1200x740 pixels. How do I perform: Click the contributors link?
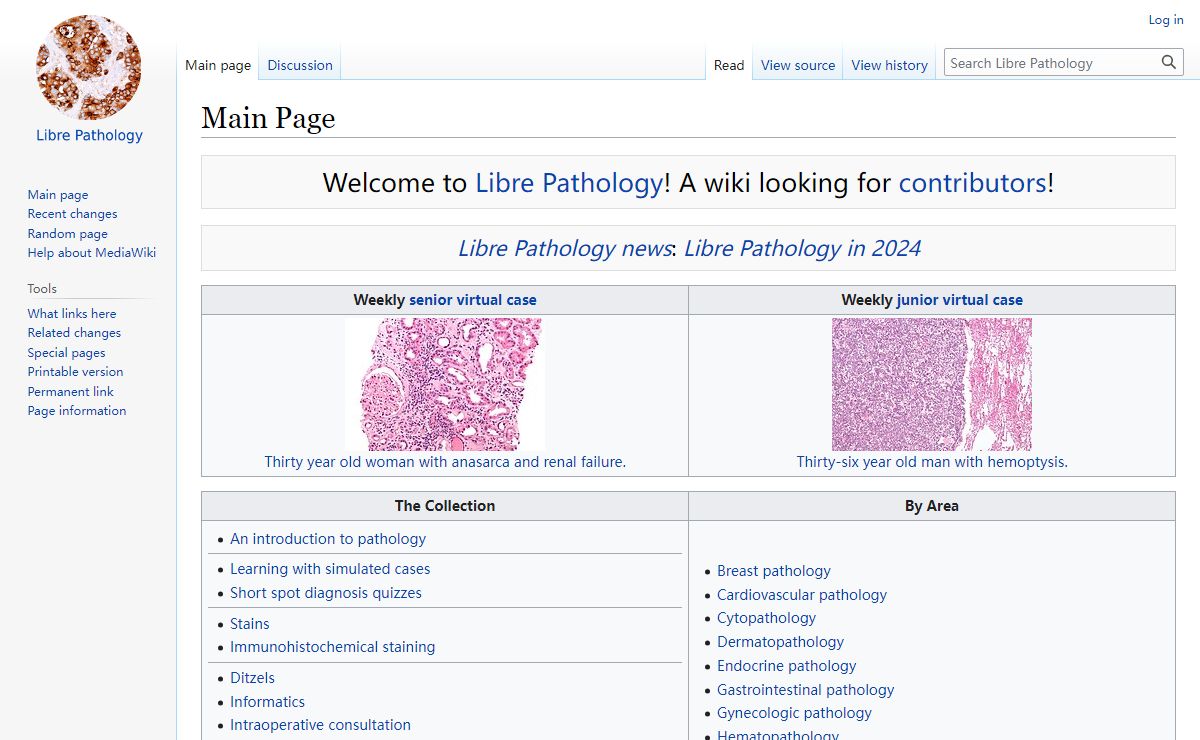click(973, 183)
